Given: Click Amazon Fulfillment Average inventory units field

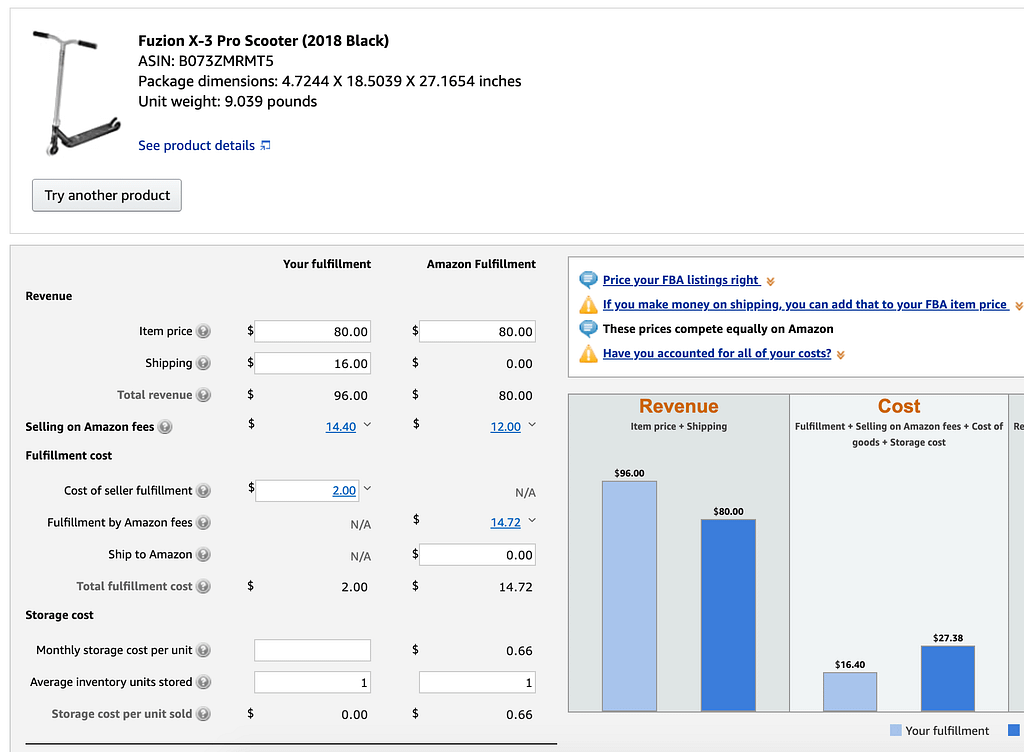Looking at the screenshot, I should (477, 682).
